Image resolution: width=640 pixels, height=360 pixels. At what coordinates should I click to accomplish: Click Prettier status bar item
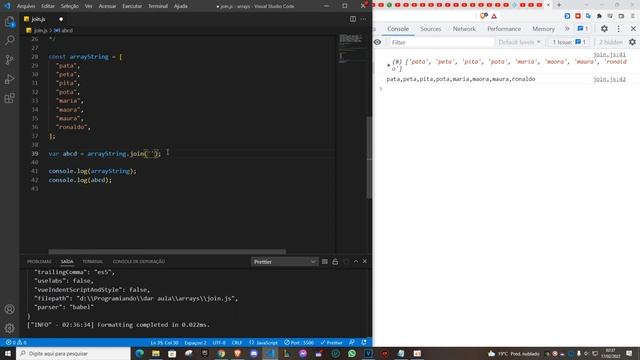tap(331, 342)
